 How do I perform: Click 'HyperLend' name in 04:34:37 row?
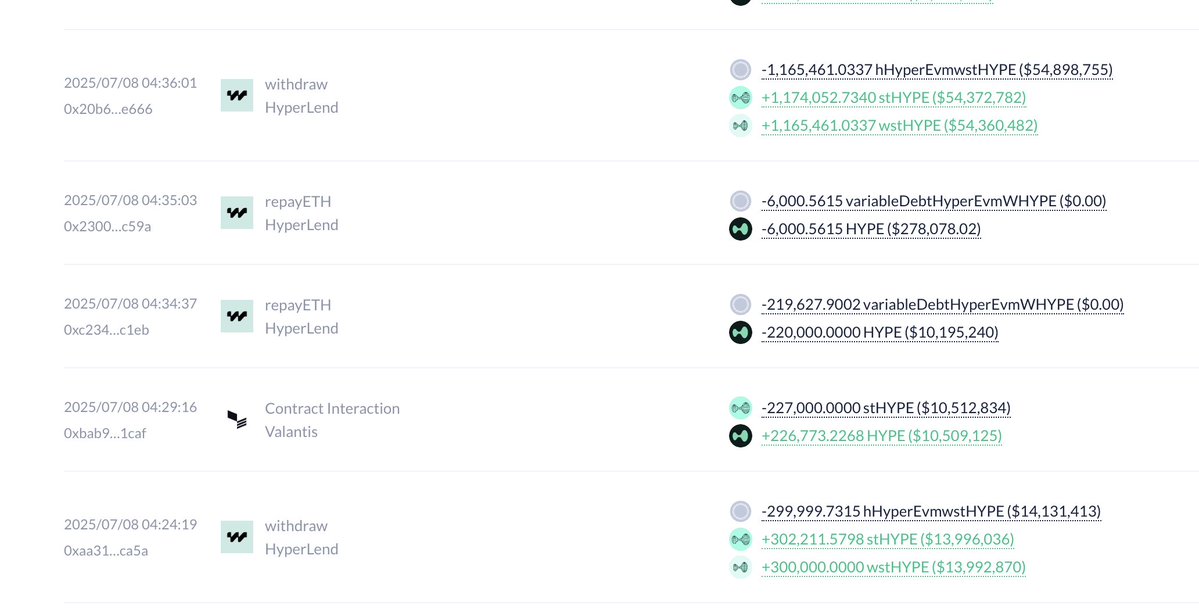[x=301, y=328]
